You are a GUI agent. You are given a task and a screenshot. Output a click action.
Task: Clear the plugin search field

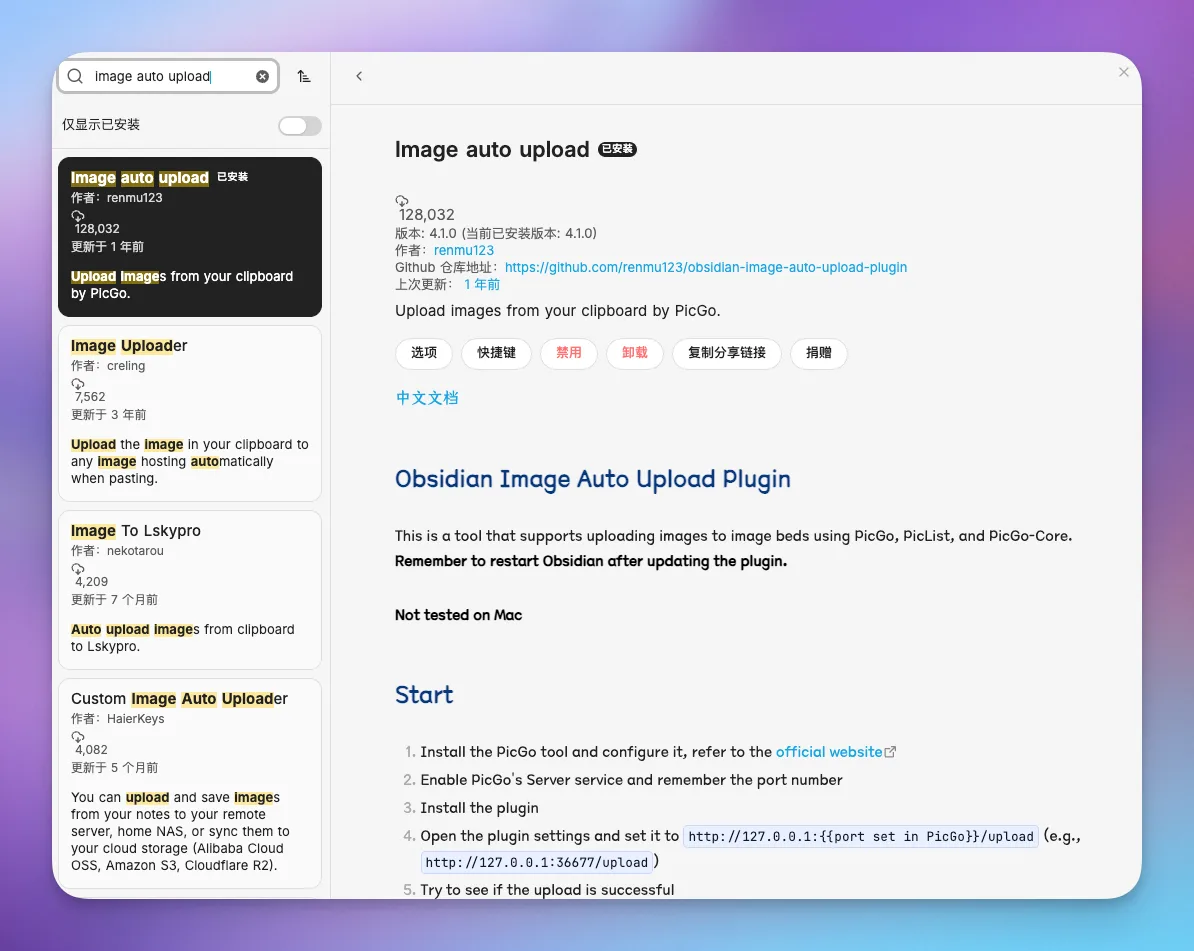pyautogui.click(x=262, y=76)
